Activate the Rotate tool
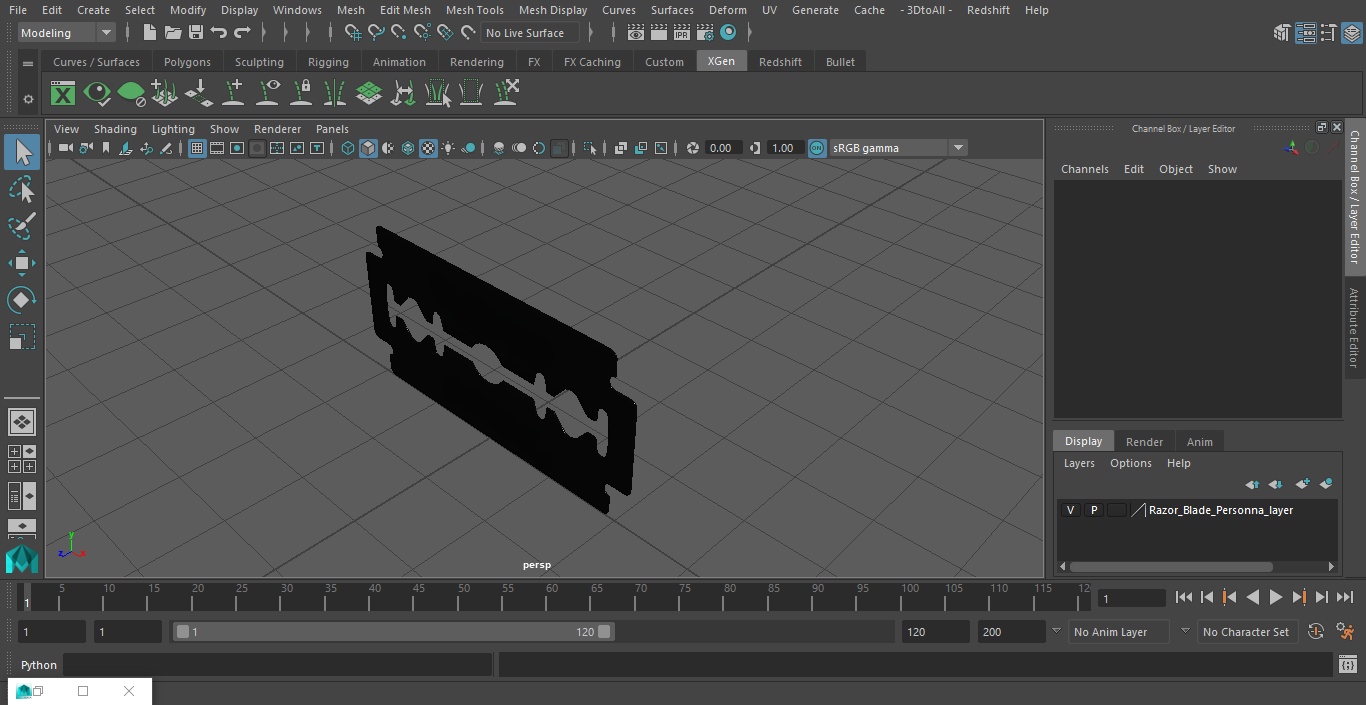 (x=22, y=300)
